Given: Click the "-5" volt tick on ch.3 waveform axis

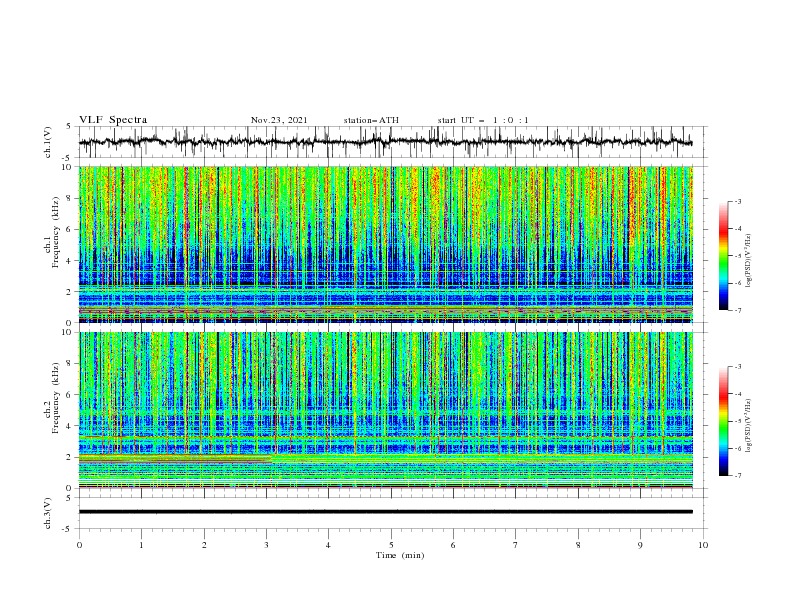Looking at the screenshot, I should [x=68, y=529].
